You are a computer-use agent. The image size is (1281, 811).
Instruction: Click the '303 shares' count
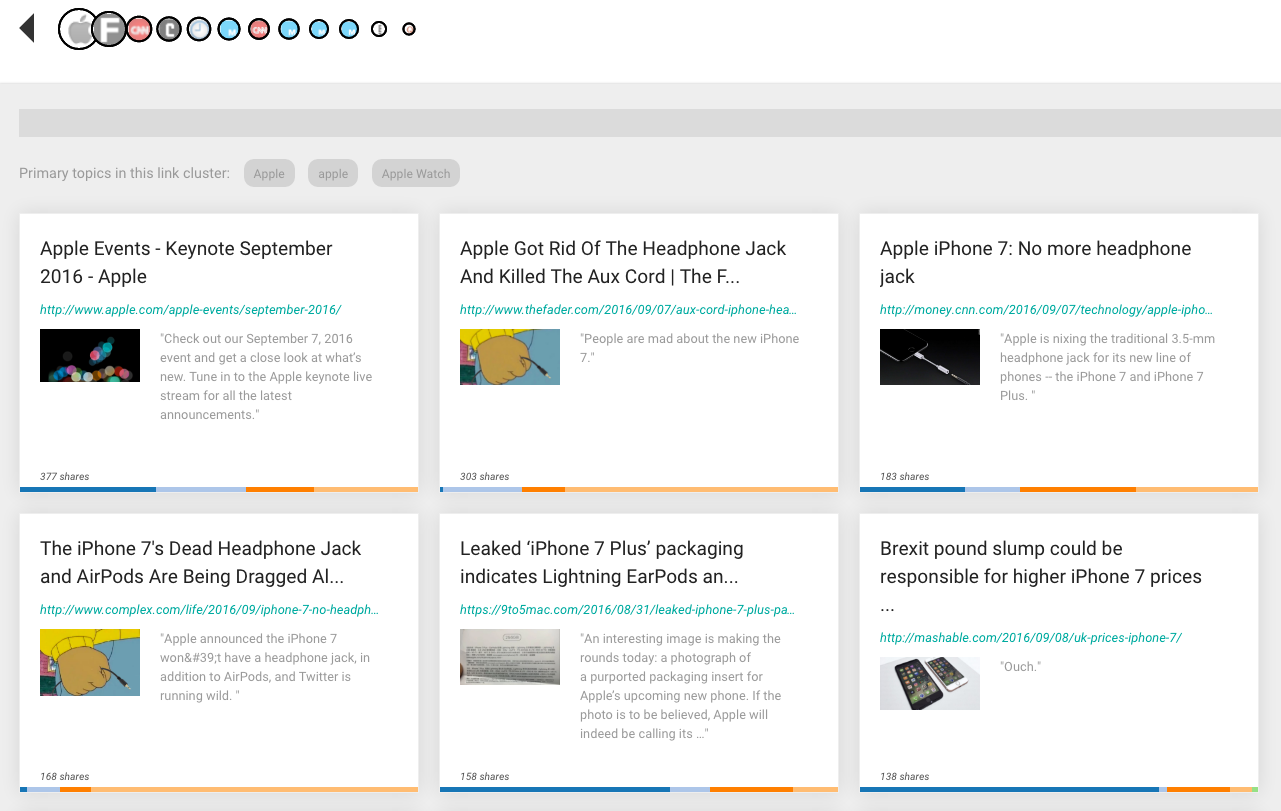pyautogui.click(x=485, y=477)
